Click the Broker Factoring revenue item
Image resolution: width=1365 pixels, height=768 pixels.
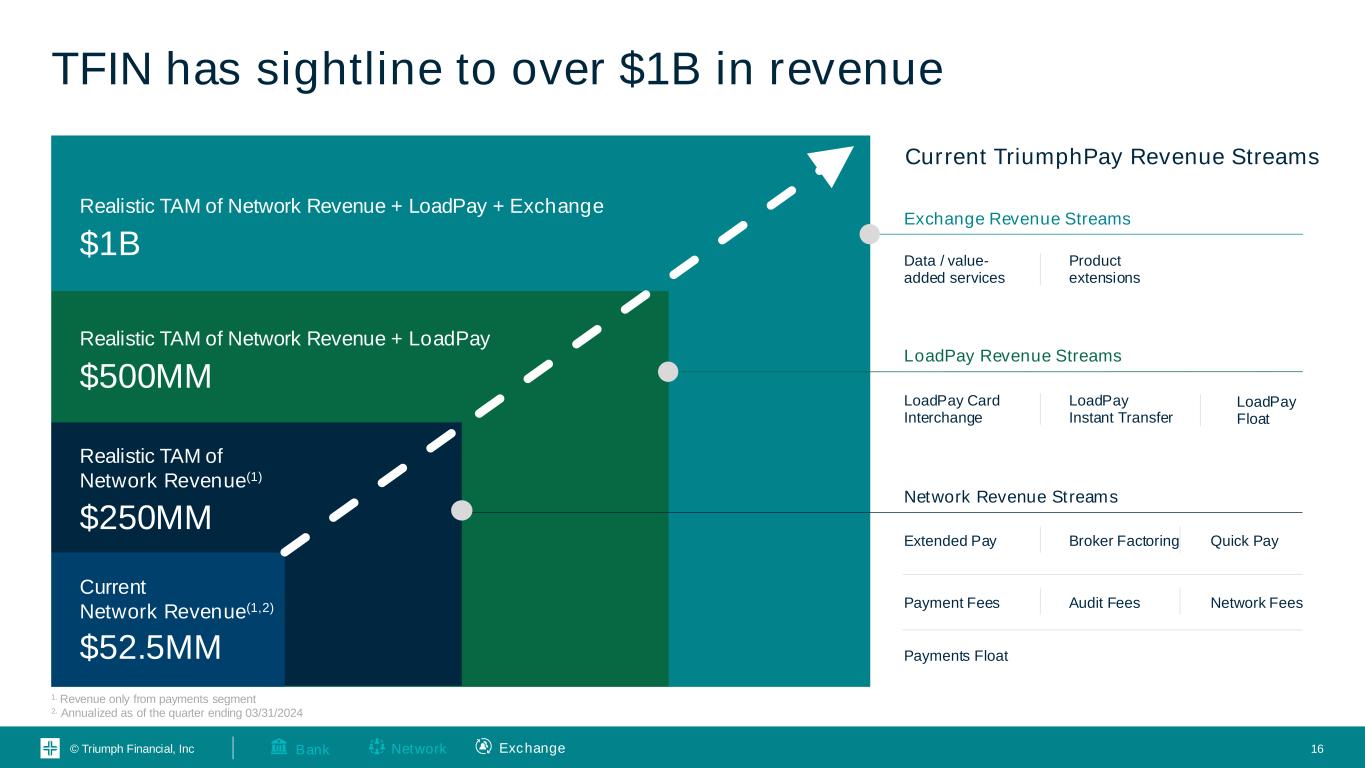click(1123, 541)
